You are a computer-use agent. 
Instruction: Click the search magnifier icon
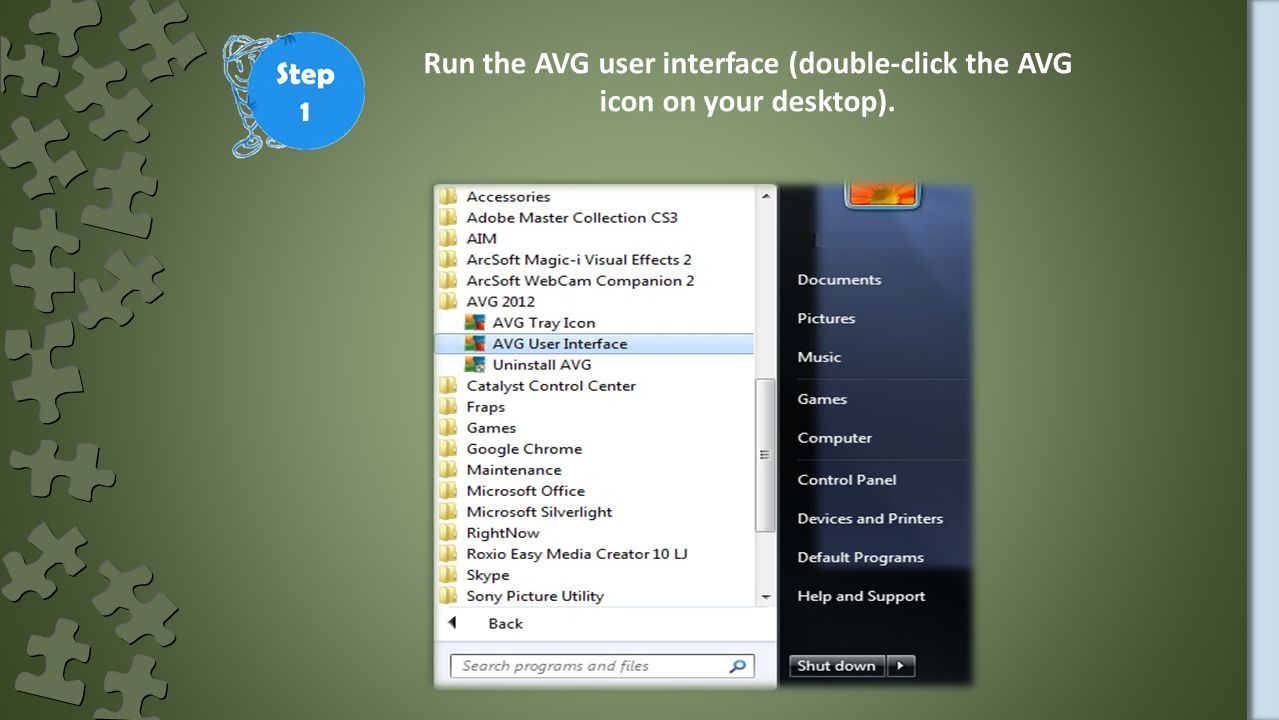pos(738,666)
